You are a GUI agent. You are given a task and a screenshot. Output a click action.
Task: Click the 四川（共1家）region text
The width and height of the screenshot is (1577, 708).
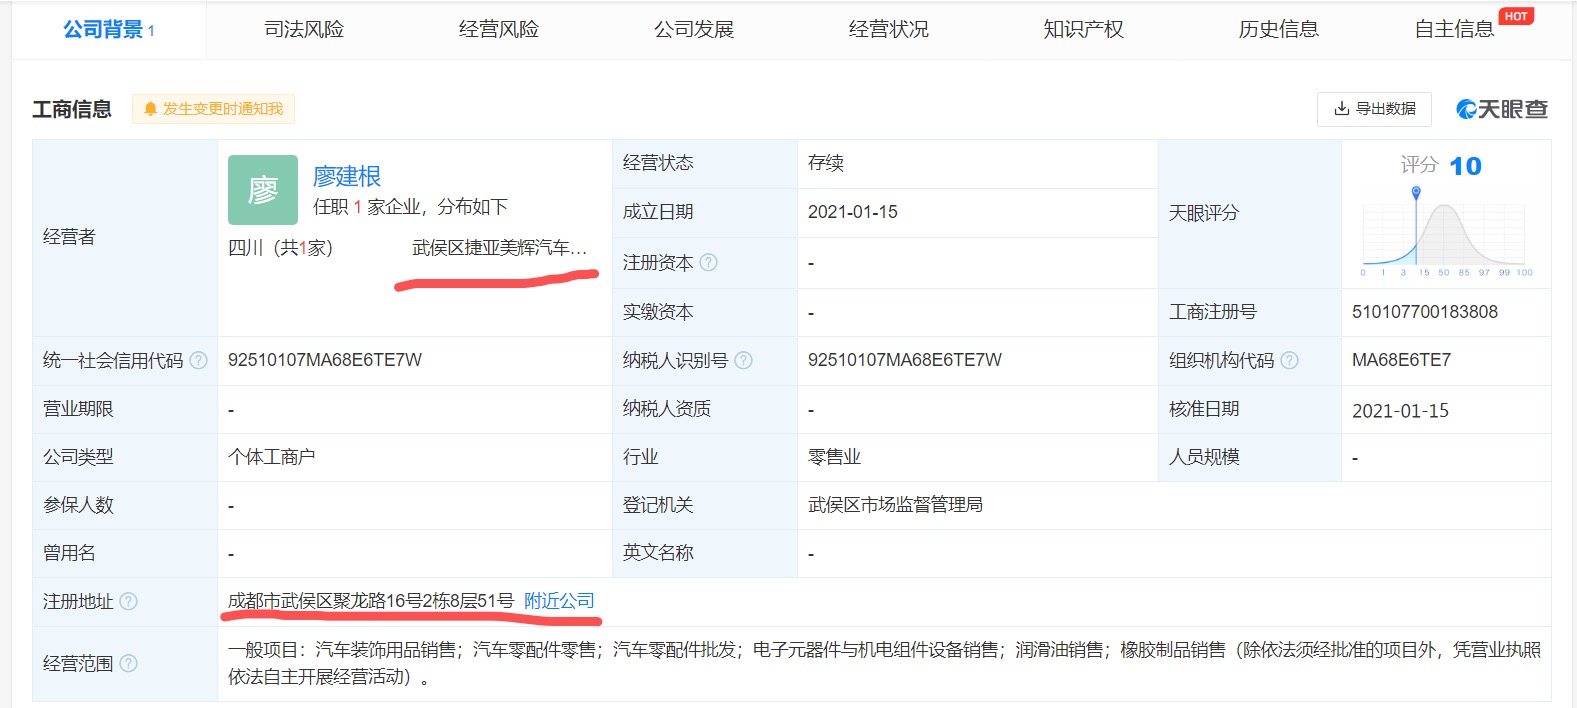coord(281,247)
